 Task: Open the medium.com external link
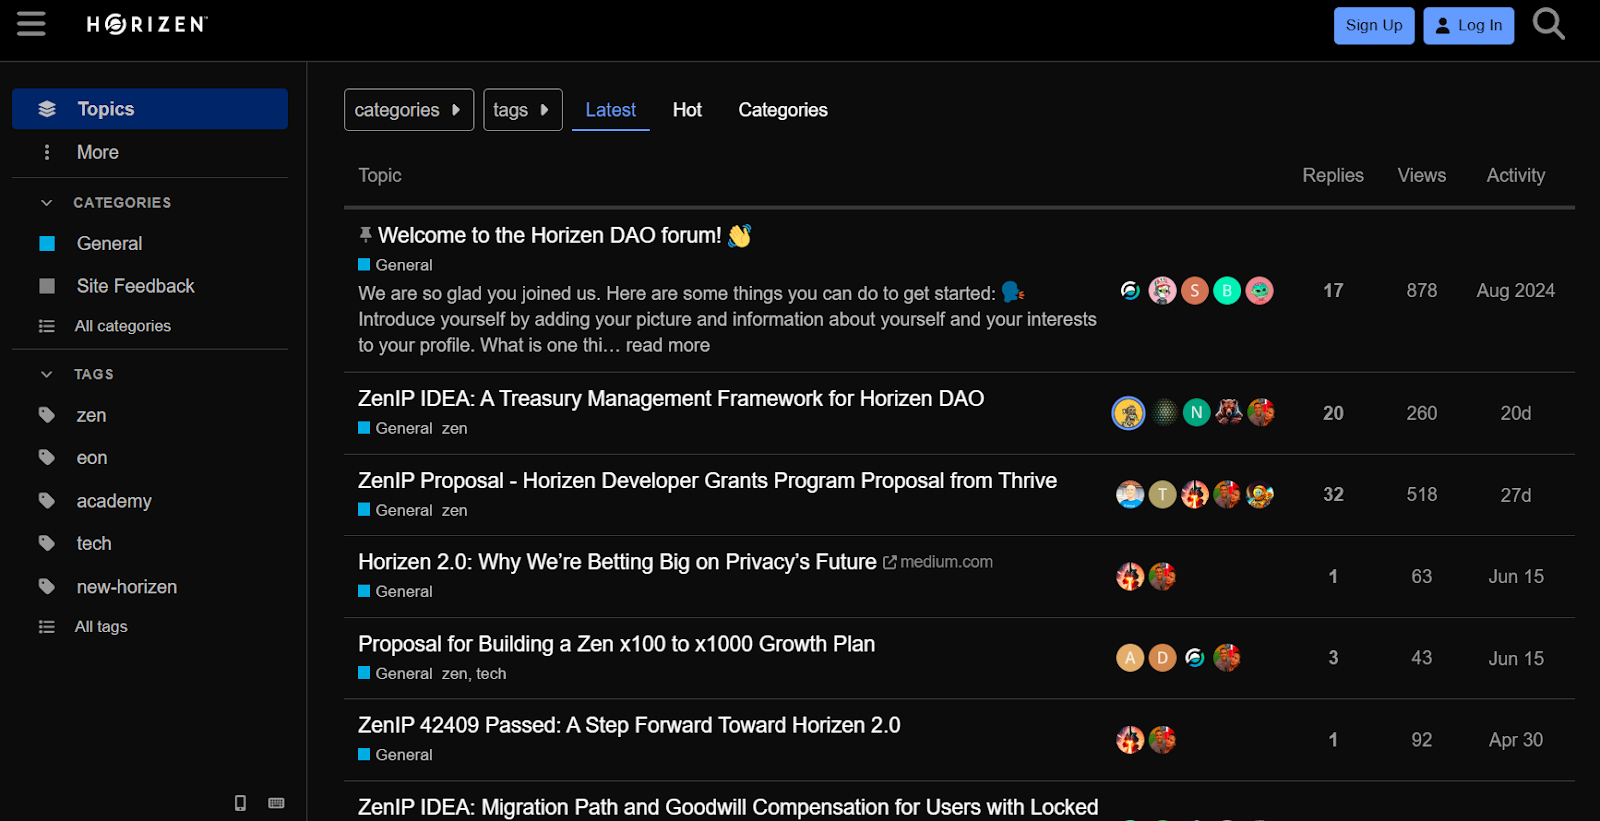click(x=939, y=562)
